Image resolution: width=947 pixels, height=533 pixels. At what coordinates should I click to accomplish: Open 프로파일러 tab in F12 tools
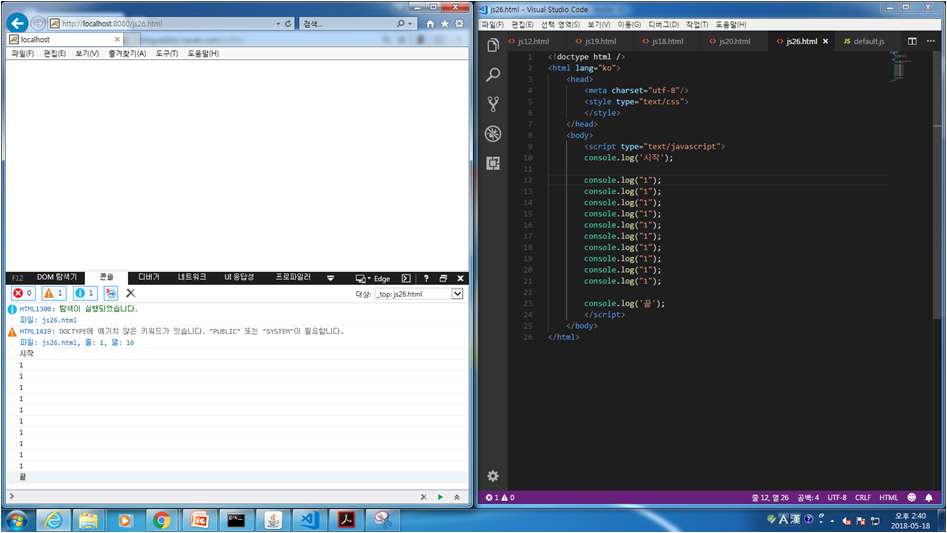click(x=293, y=277)
